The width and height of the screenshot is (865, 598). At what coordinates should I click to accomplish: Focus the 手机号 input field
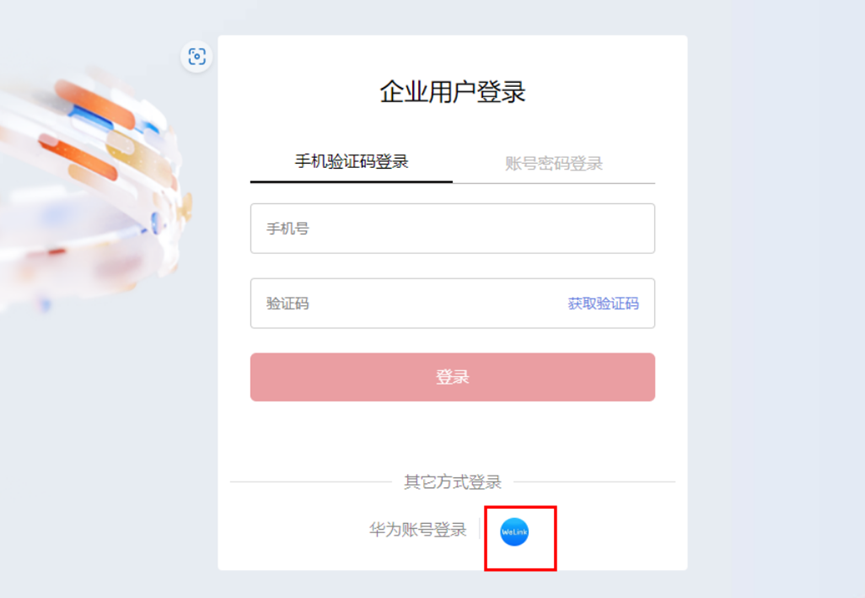click(452, 229)
